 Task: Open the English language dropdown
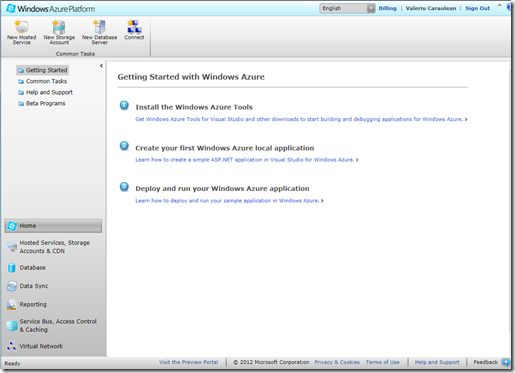(x=347, y=8)
